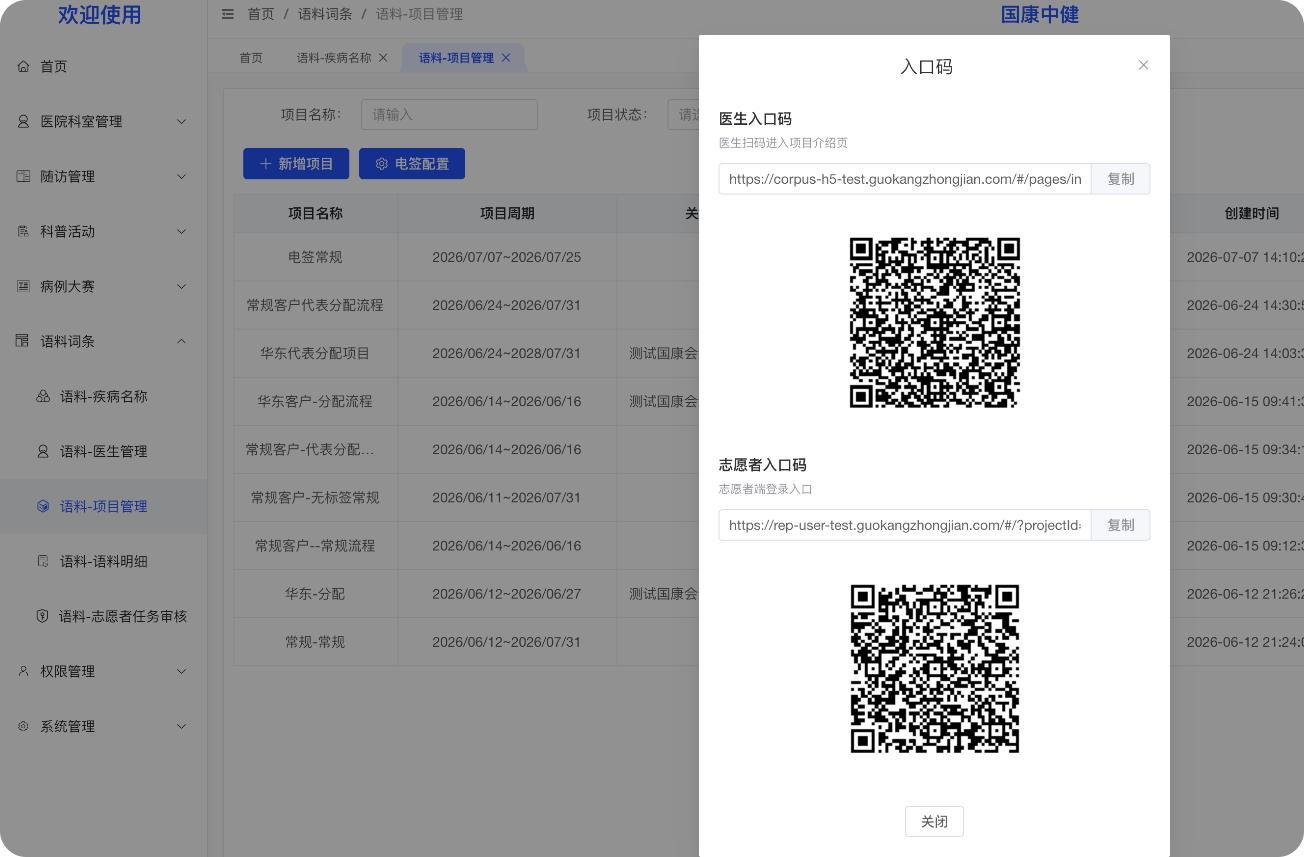
Task: Click the 病例大赛 icon in sidebar
Action: 23,286
